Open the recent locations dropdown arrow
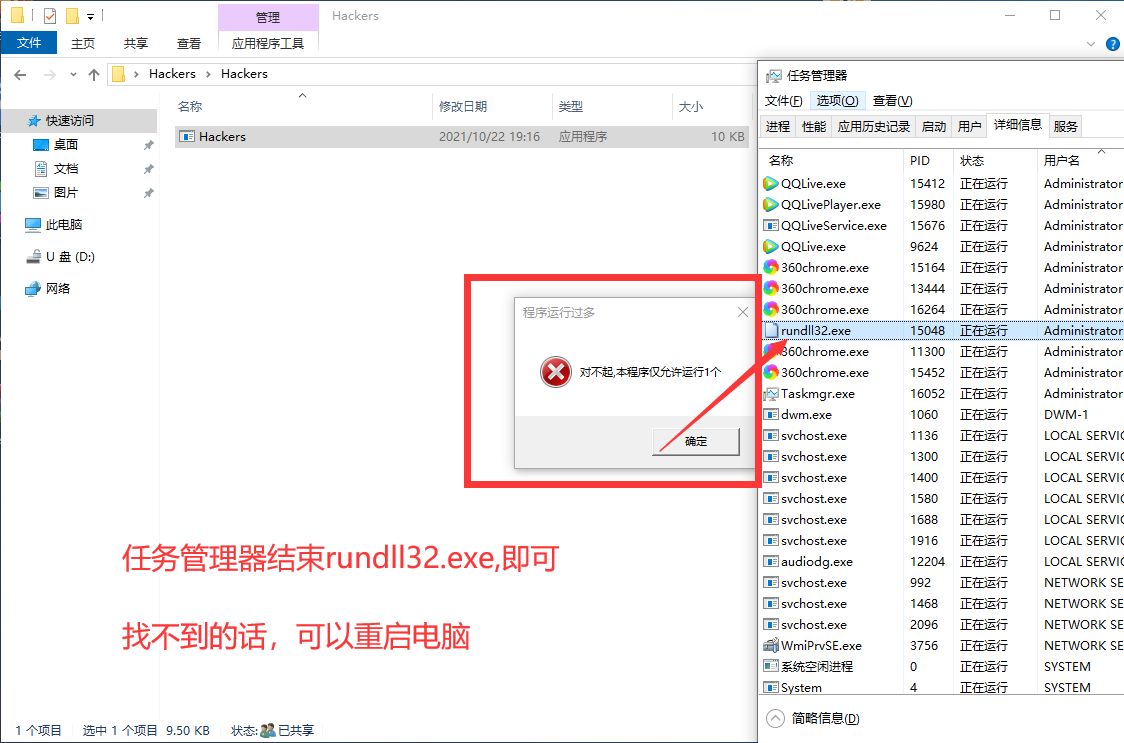The width and height of the screenshot is (1124, 743). click(72, 74)
